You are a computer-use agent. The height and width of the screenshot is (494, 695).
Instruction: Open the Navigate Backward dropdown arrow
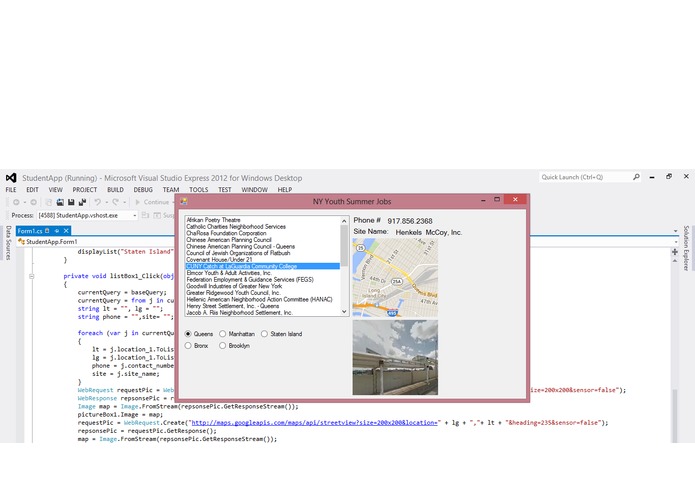[25, 202]
